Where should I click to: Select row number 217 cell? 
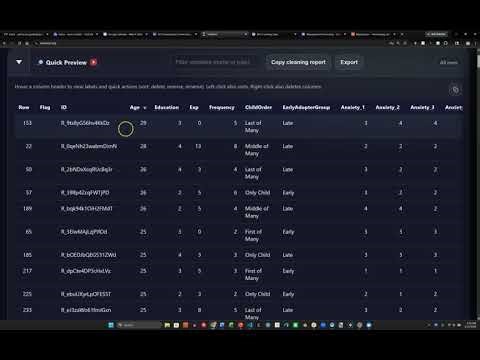click(27, 271)
